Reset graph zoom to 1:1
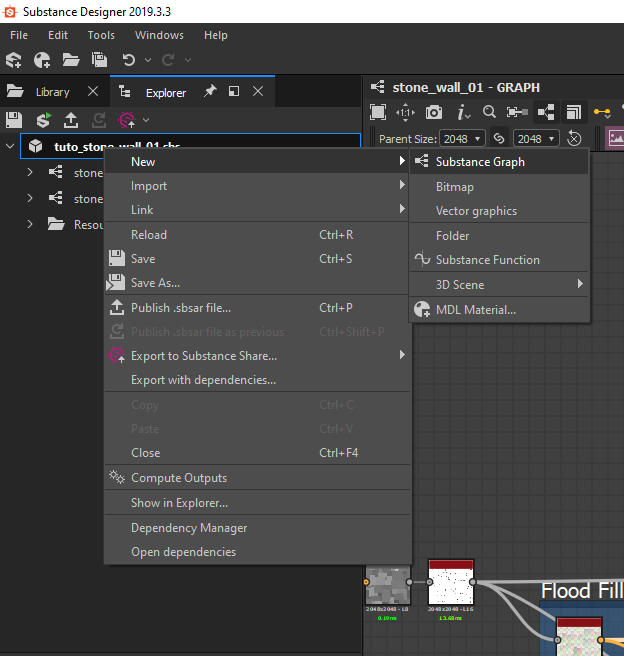 pos(405,113)
